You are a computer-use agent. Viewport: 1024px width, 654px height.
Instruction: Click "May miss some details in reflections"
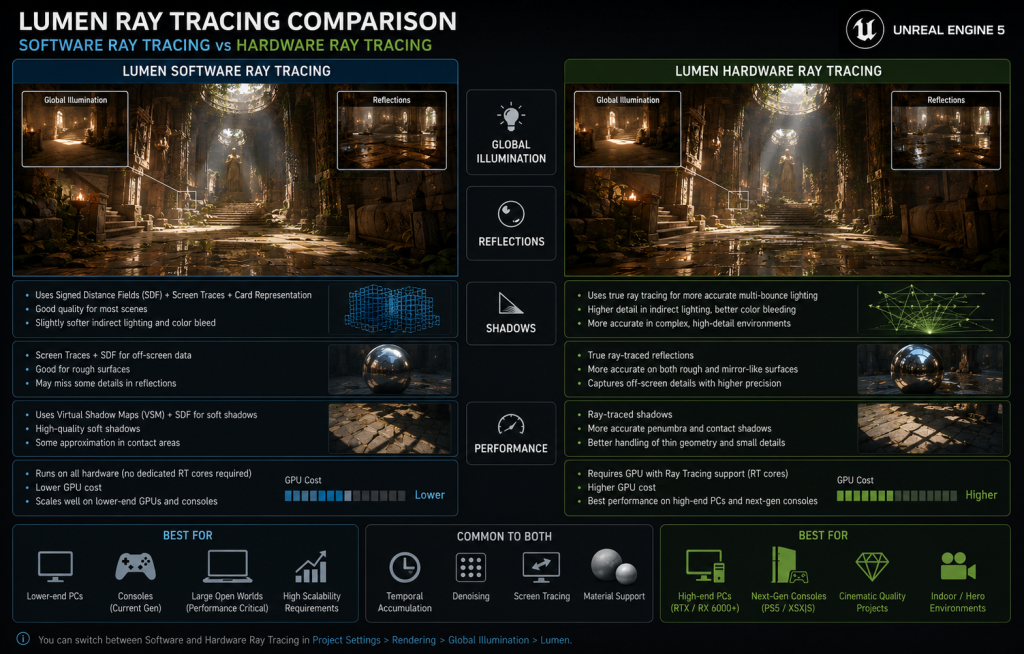(x=106, y=384)
